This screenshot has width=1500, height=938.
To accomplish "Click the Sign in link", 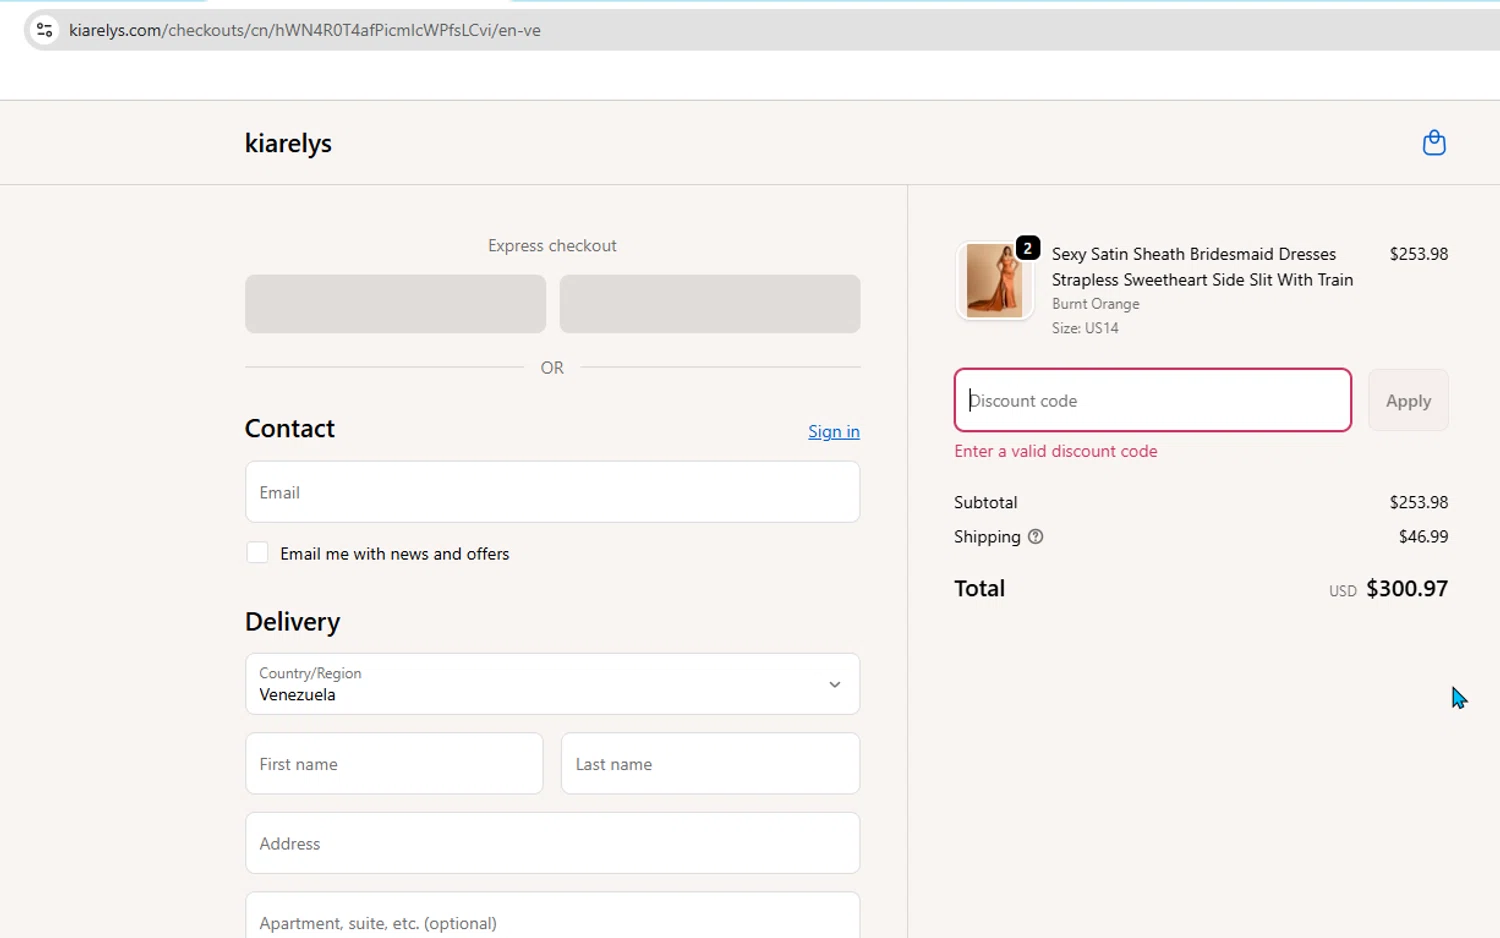I will (833, 431).
